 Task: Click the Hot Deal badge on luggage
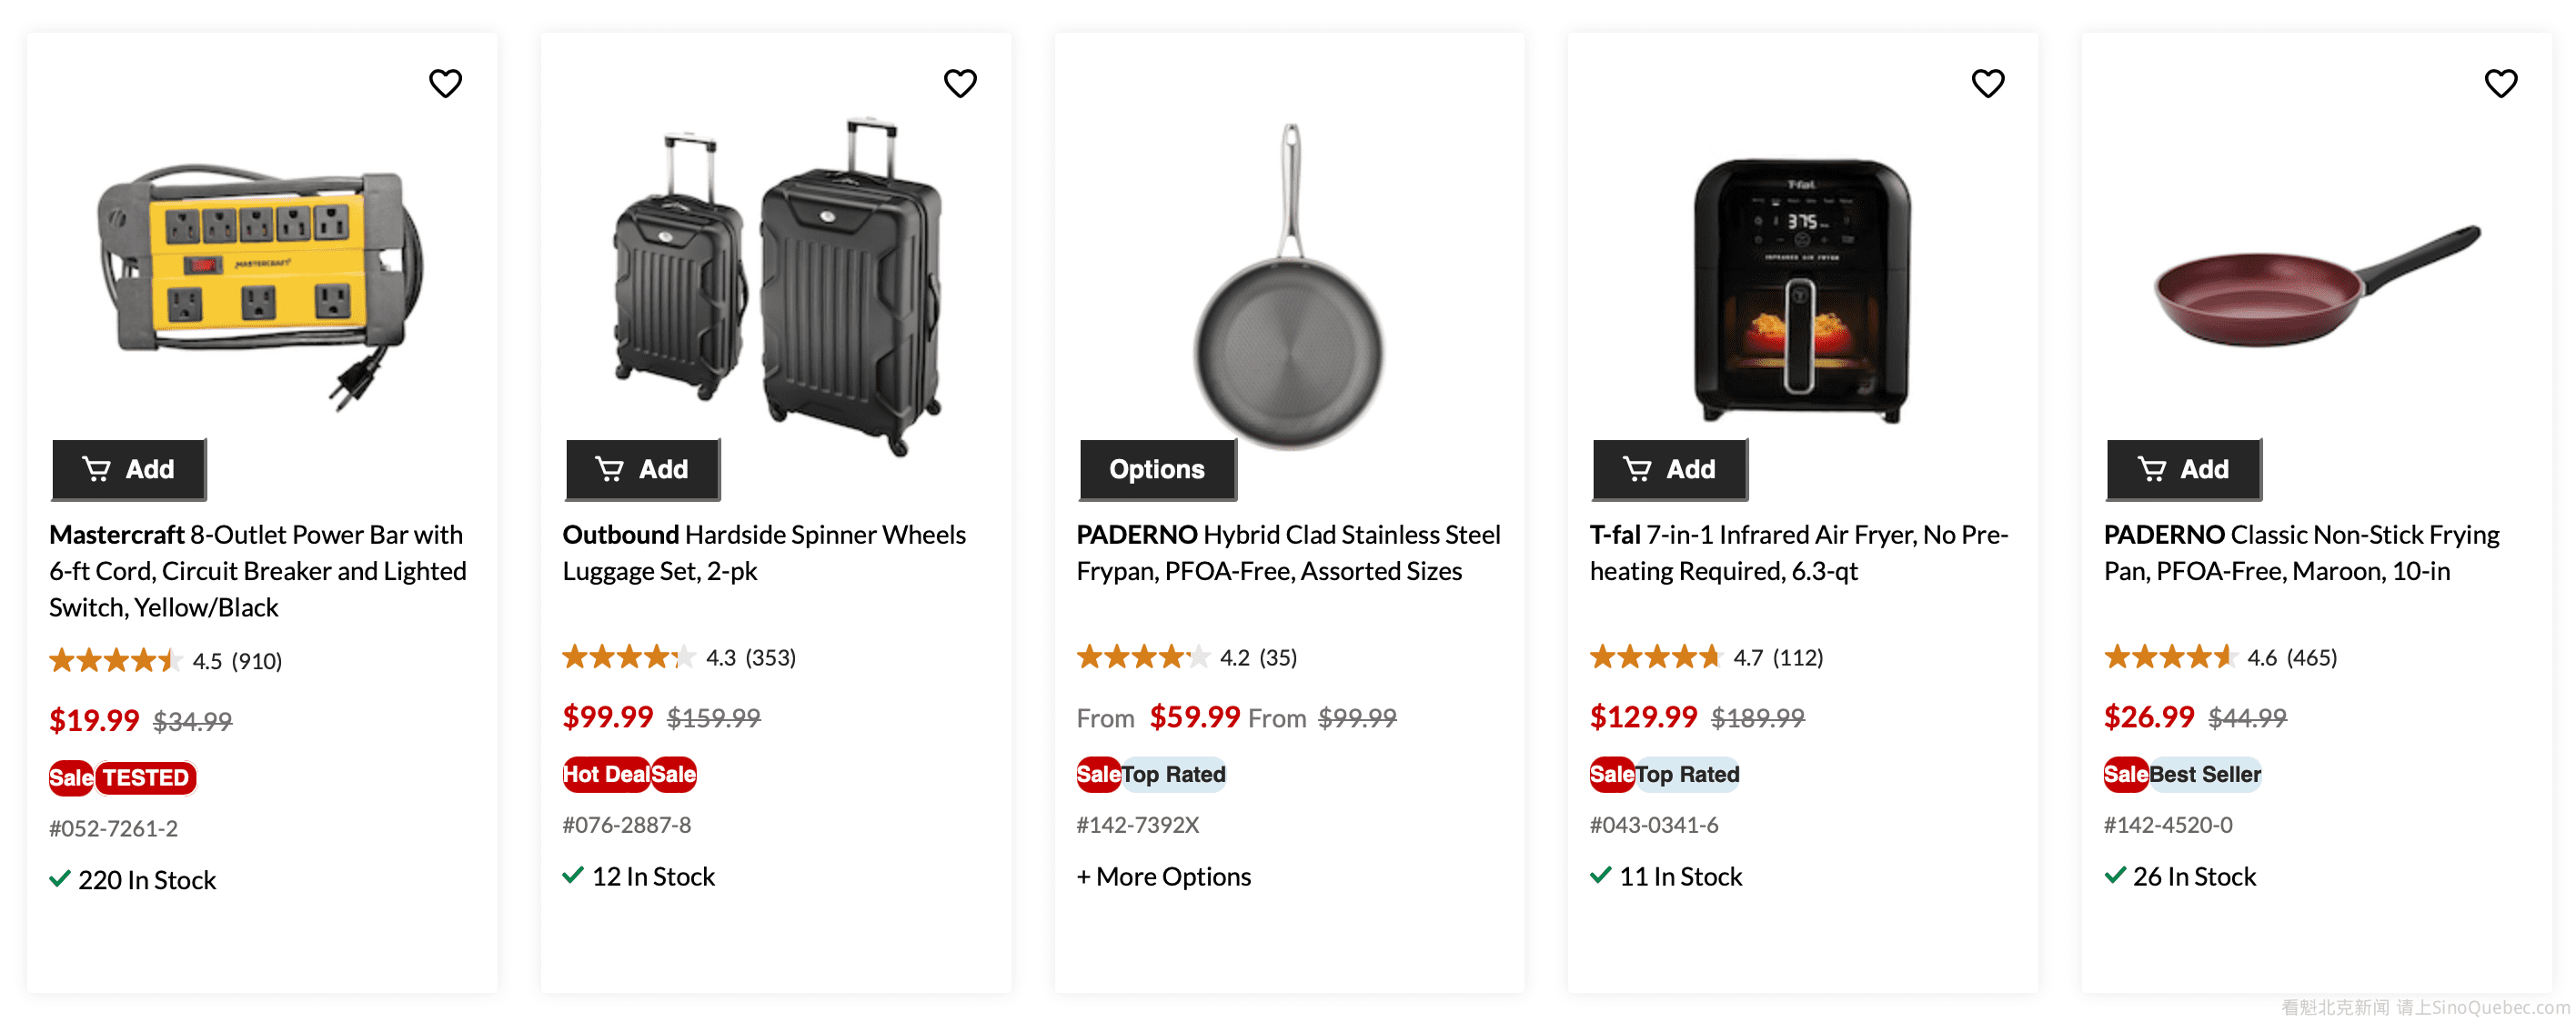606,774
